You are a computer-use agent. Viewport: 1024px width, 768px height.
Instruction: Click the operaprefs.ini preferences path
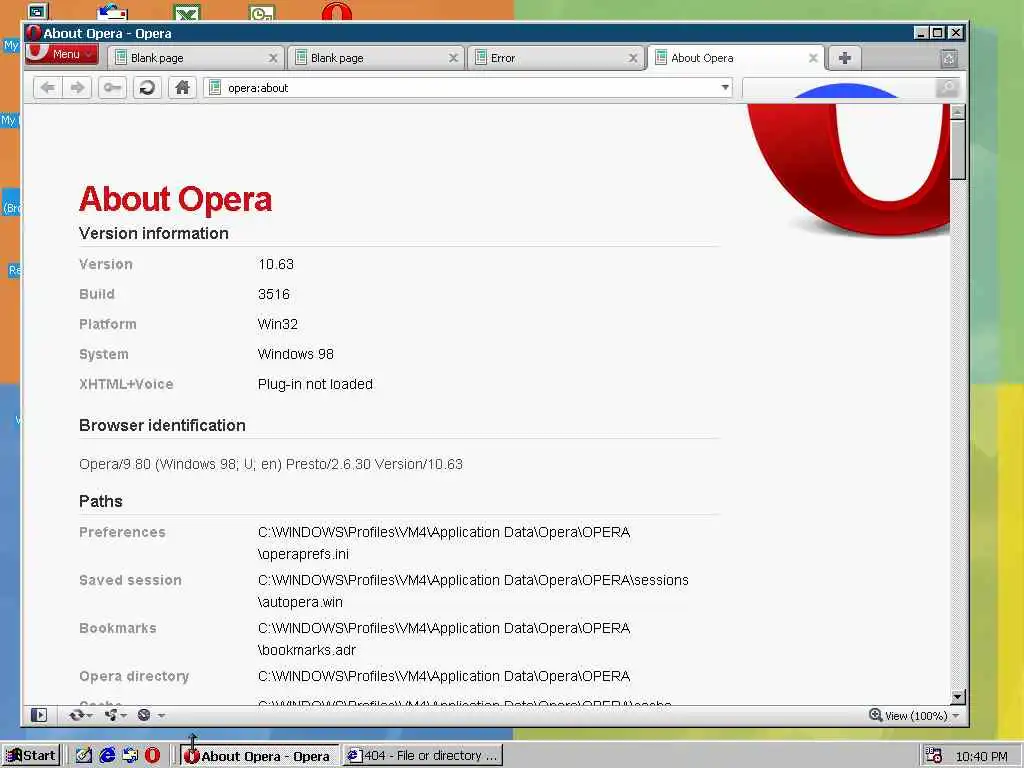click(444, 543)
